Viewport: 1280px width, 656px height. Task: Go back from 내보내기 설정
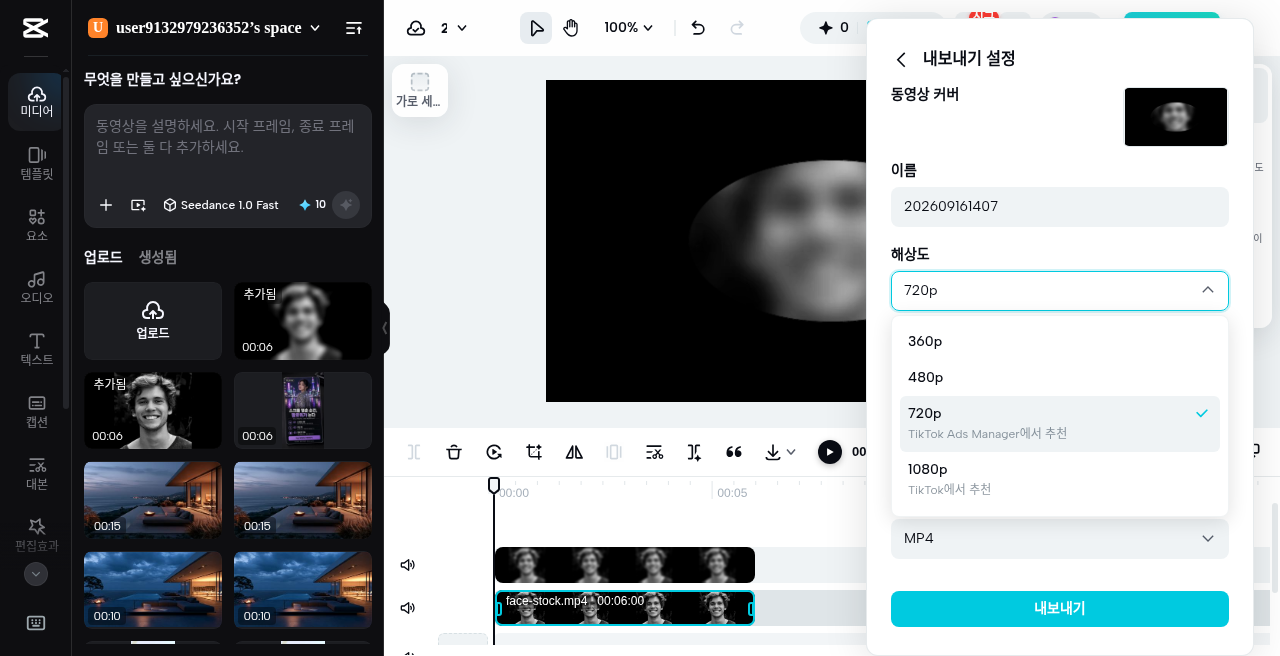coord(901,59)
